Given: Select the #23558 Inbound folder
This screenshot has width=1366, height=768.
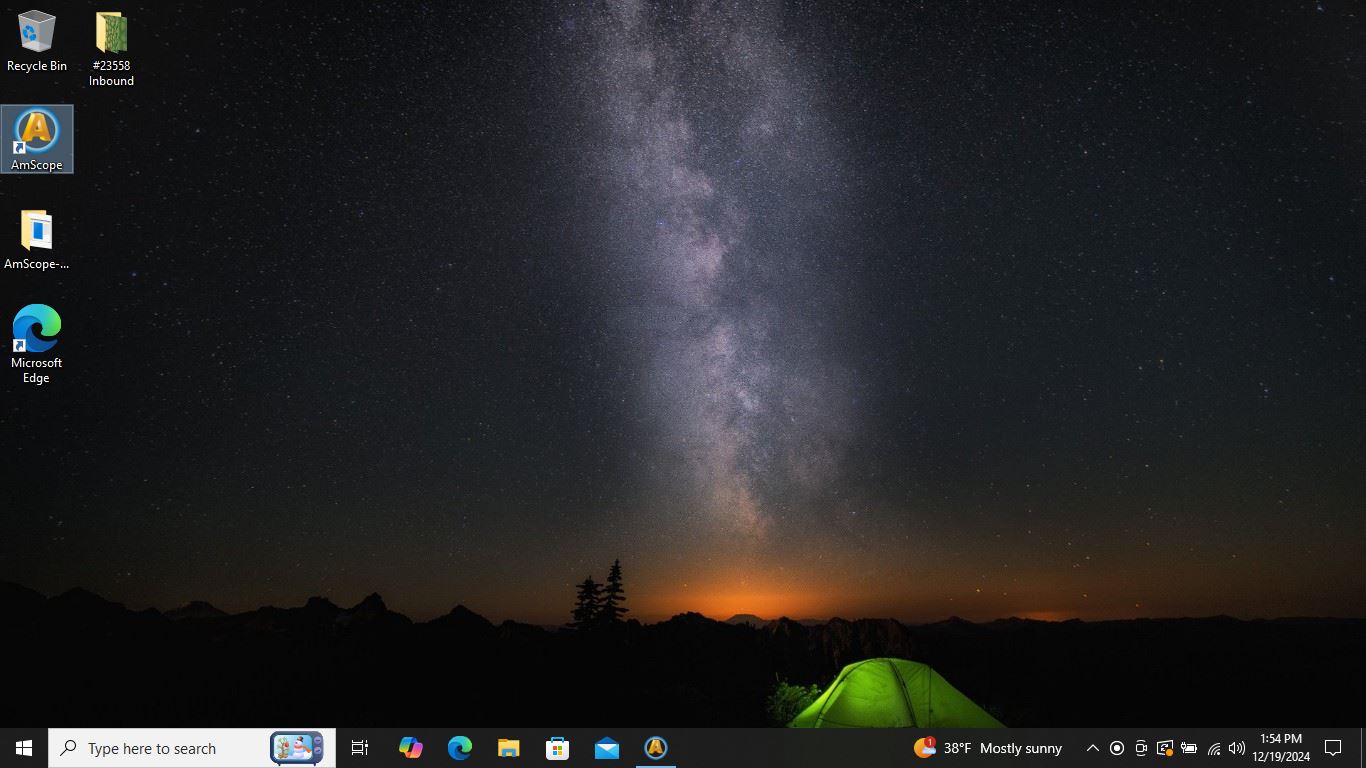Looking at the screenshot, I should (x=111, y=46).
